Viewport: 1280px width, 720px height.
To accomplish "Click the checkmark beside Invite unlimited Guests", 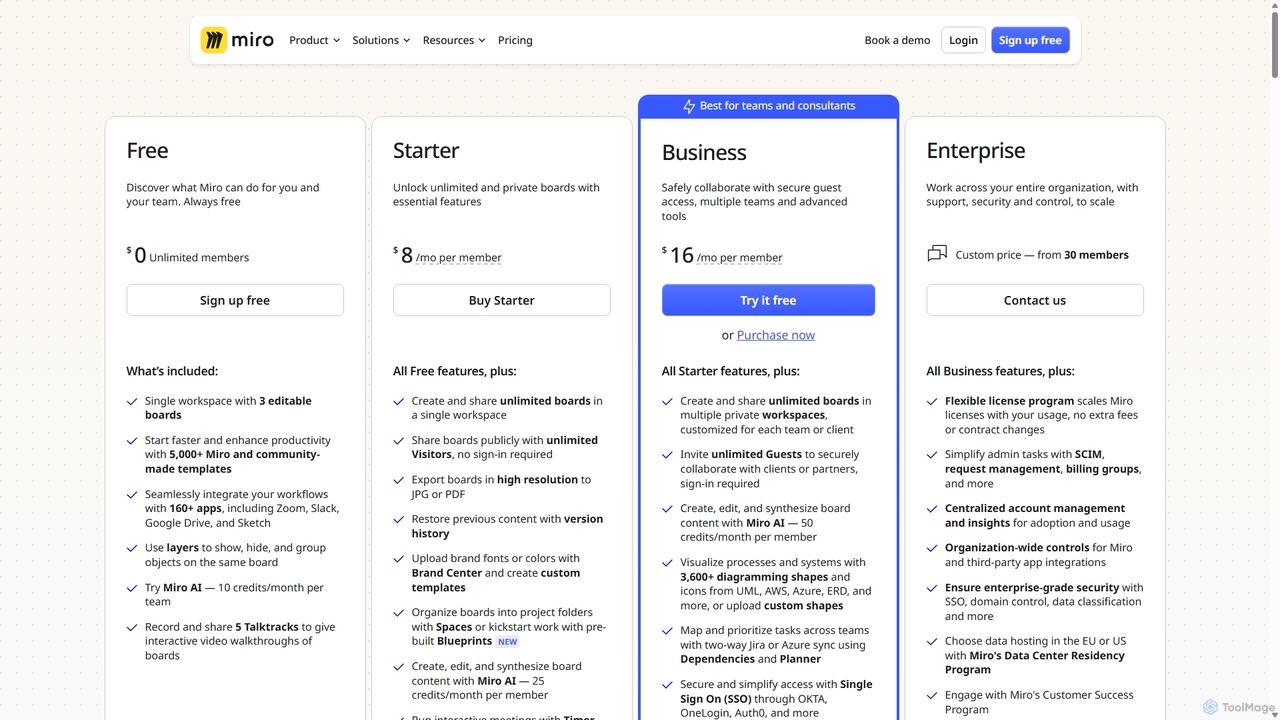I will pyautogui.click(x=667, y=455).
